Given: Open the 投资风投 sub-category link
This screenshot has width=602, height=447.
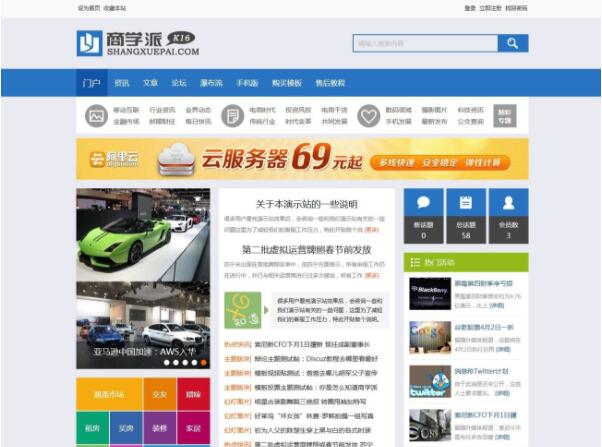Looking at the screenshot, I should pos(298,110).
